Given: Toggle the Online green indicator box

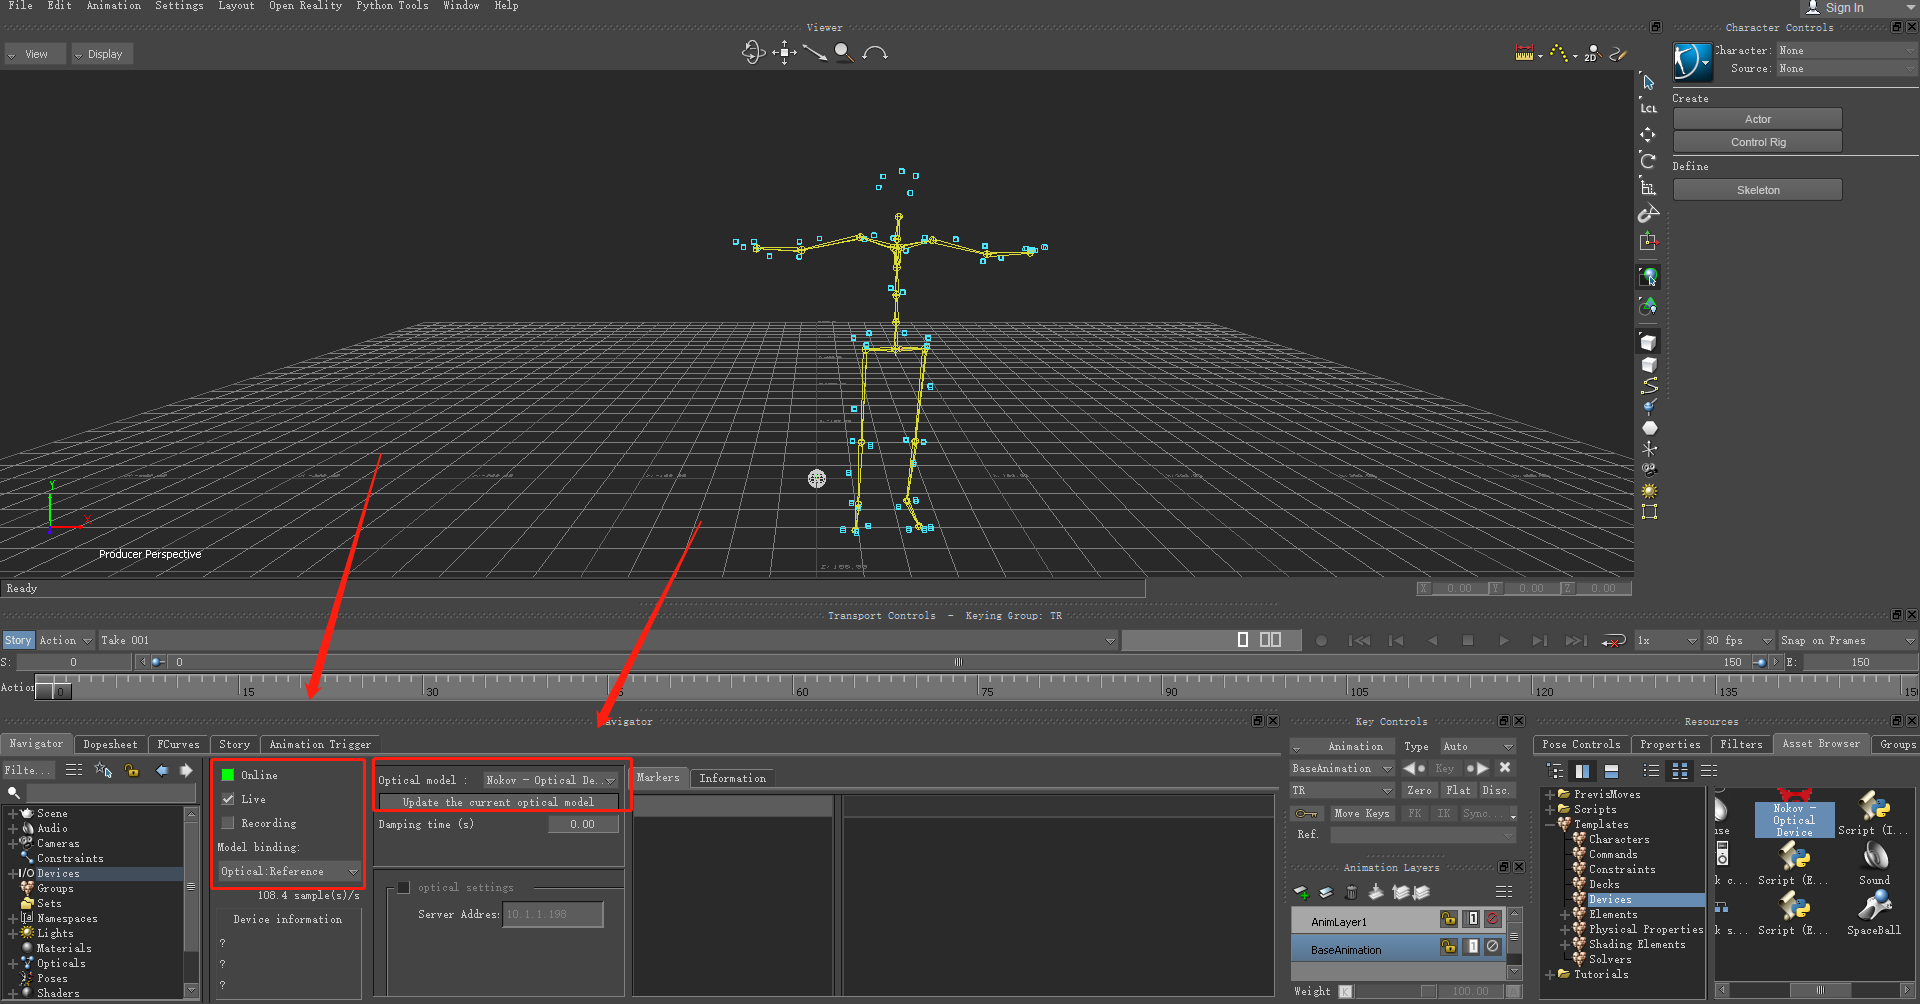Looking at the screenshot, I should pos(228,775).
